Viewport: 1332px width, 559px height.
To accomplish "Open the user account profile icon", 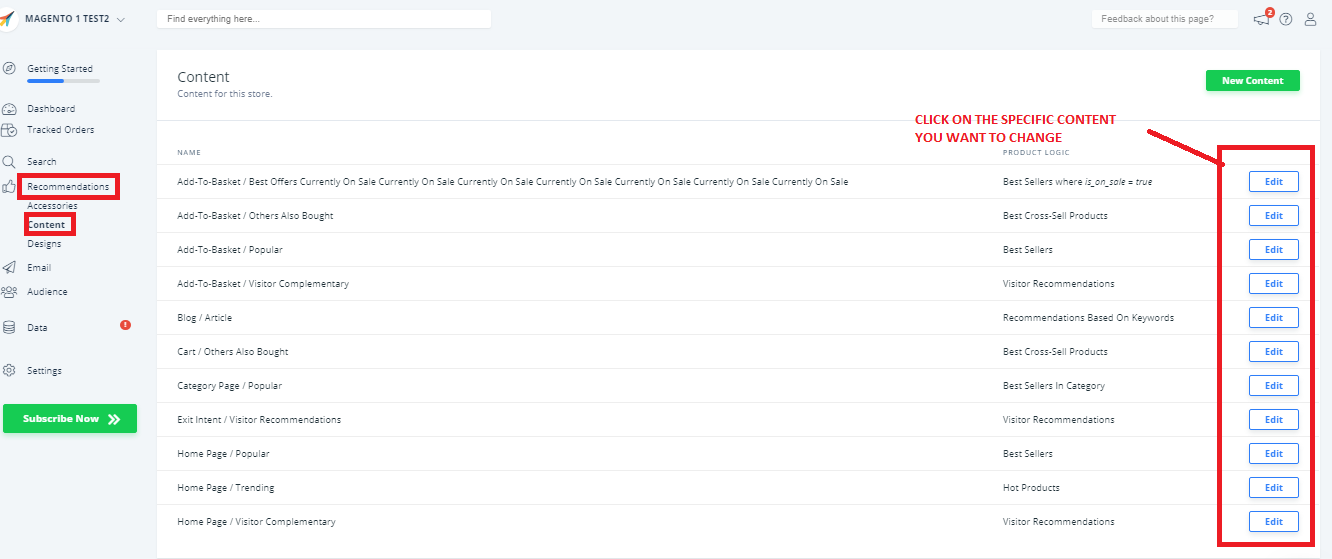I will click(x=1310, y=19).
